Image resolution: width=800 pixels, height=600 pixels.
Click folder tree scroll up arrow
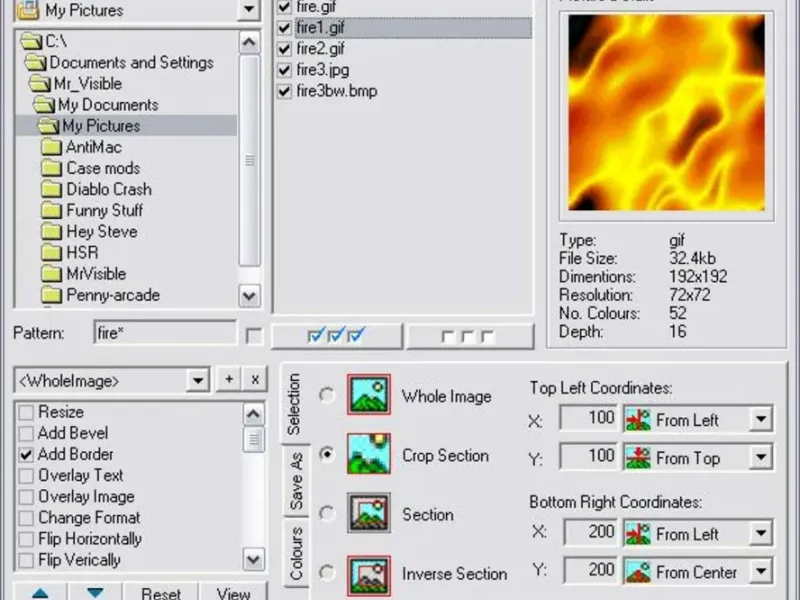coord(249,42)
